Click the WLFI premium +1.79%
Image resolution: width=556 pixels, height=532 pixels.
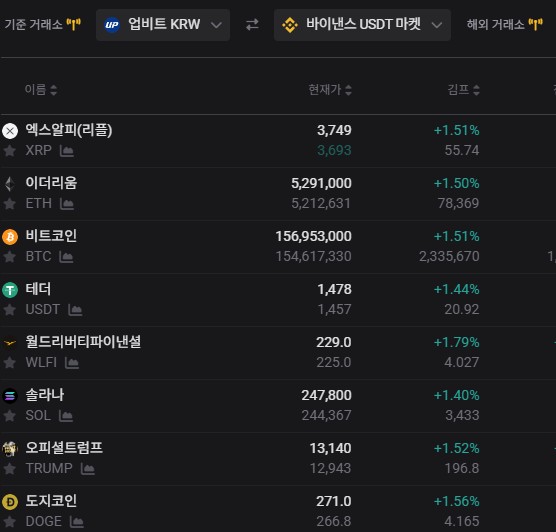tap(457, 342)
